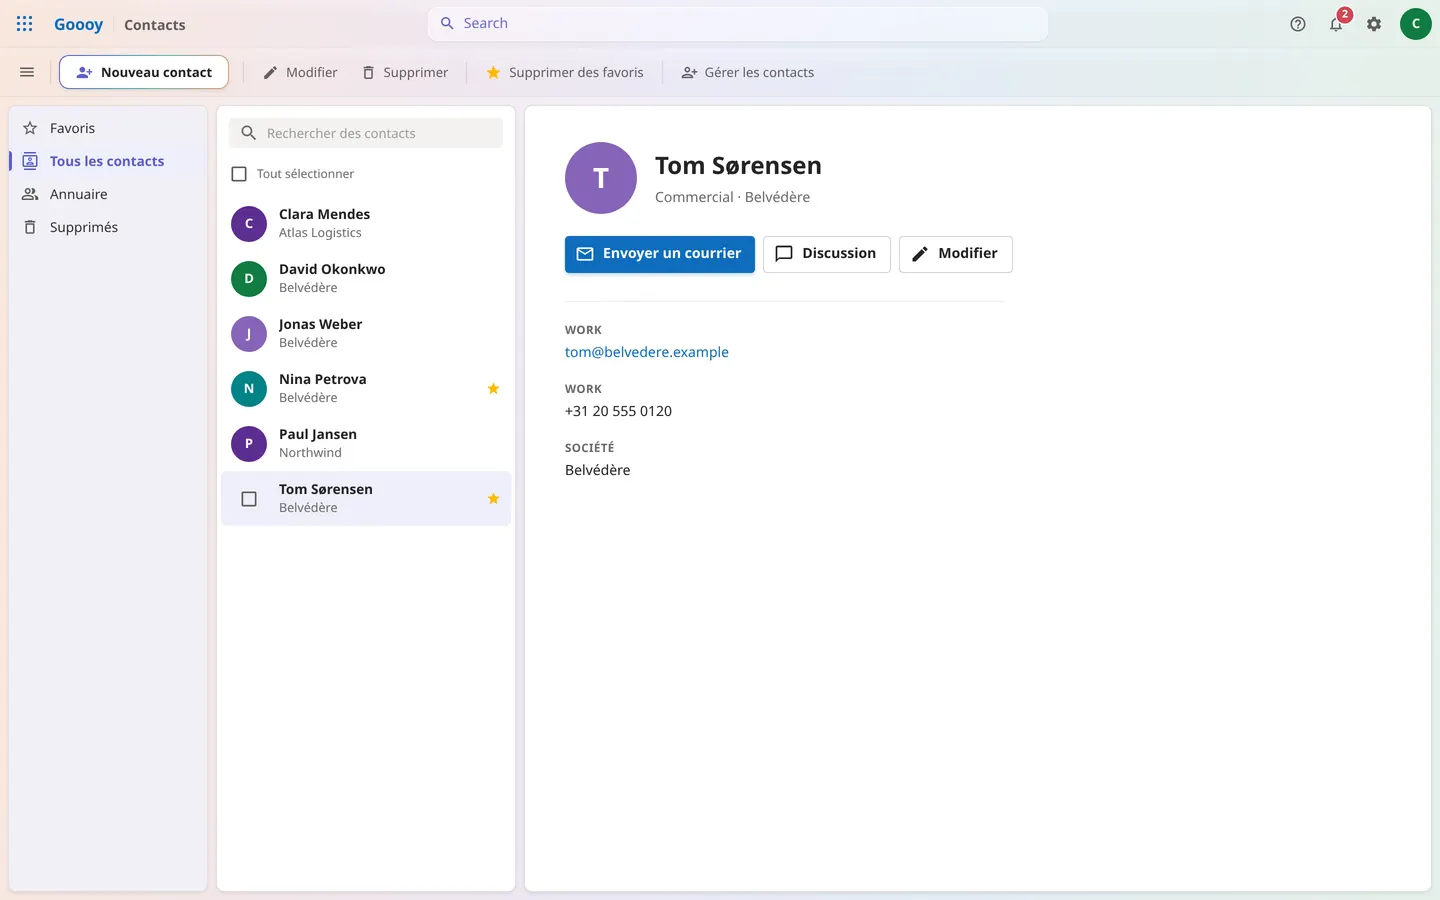Open the Annuaire section

pos(108,194)
